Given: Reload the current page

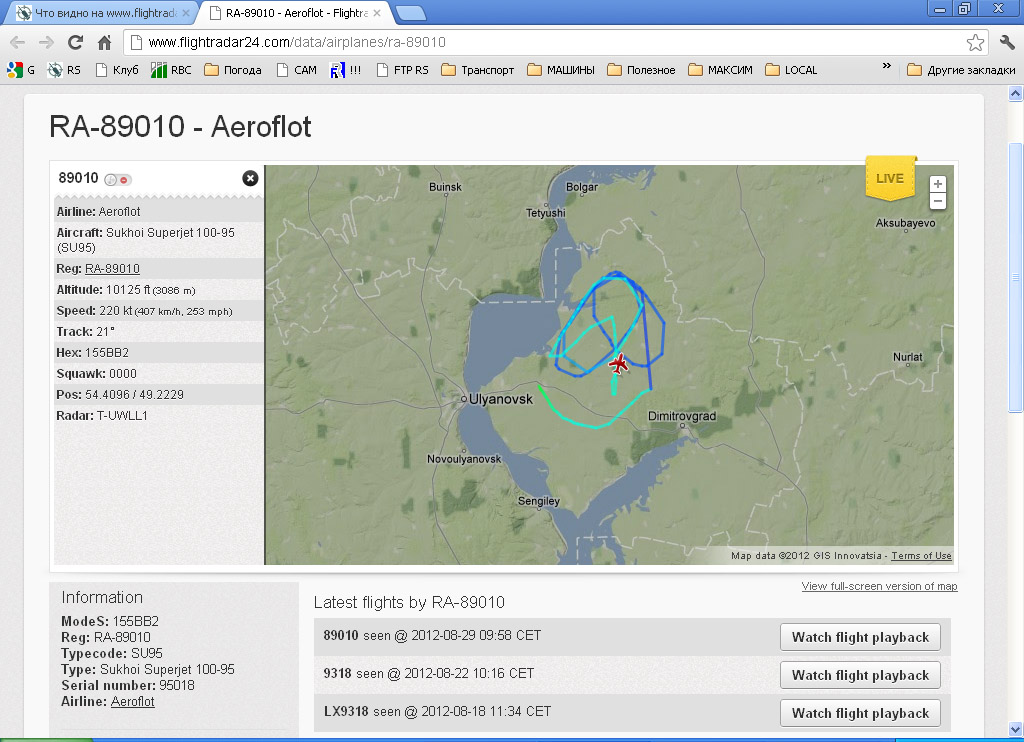Looking at the screenshot, I should point(75,42).
